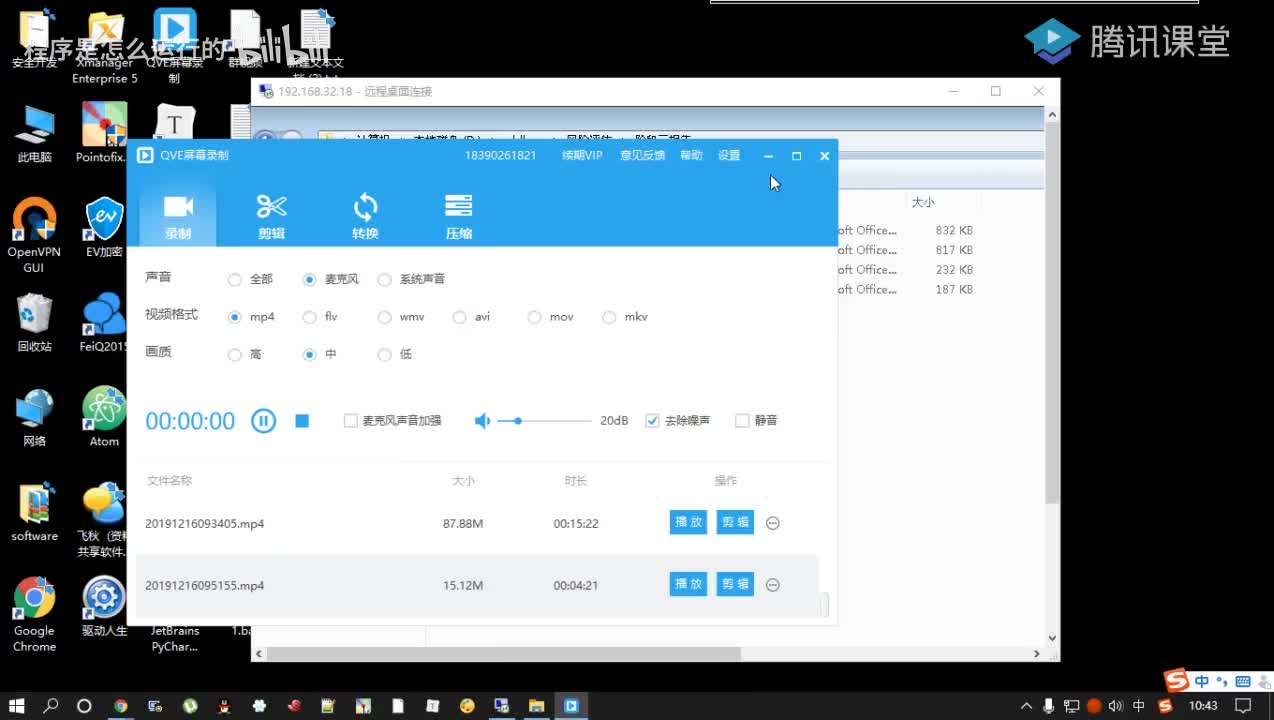Open the software desktop folder icon
Screen dimensions: 1274x720
tap(35, 513)
